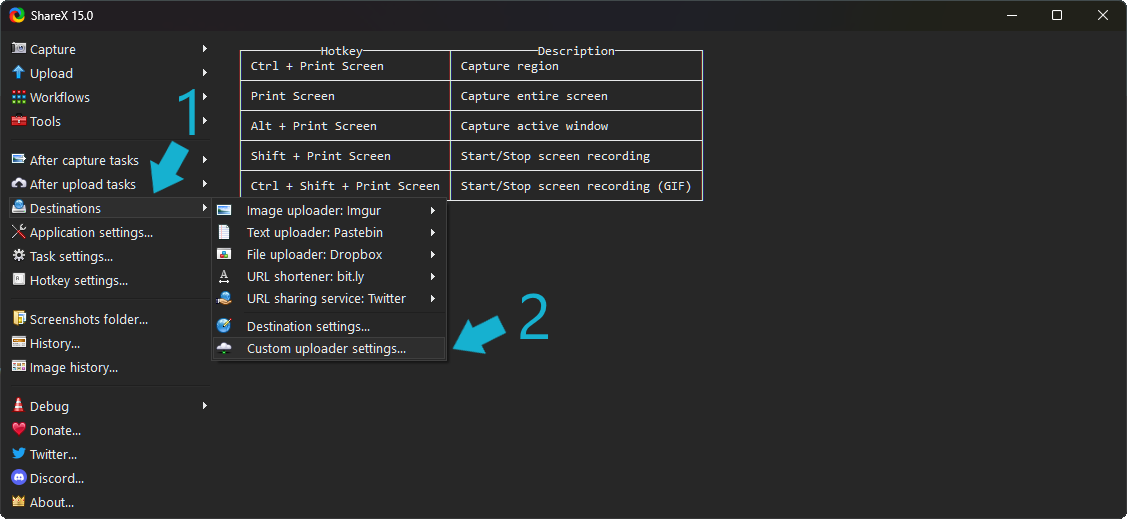The height and width of the screenshot is (519, 1127).
Task: Select File uploader: Dropbox entry
Action: 329,254
